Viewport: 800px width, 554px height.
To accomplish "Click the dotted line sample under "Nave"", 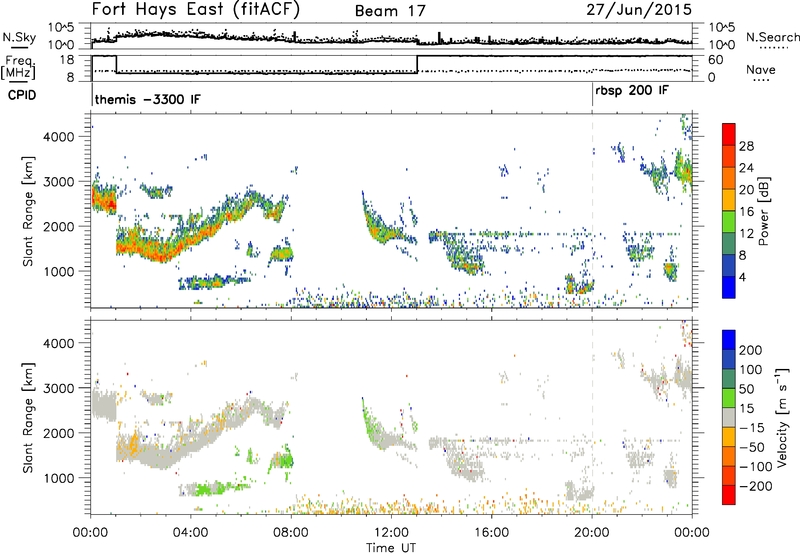I will [x=761, y=81].
